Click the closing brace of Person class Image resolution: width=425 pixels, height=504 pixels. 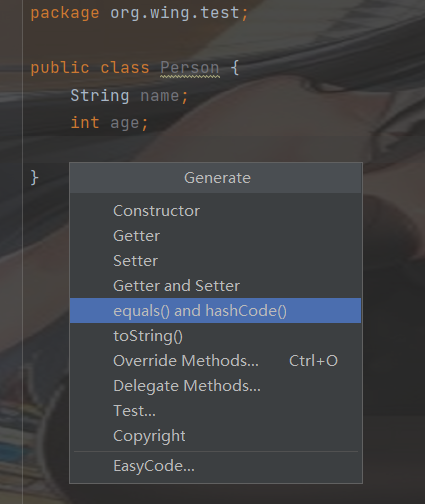[x=34, y=177]
